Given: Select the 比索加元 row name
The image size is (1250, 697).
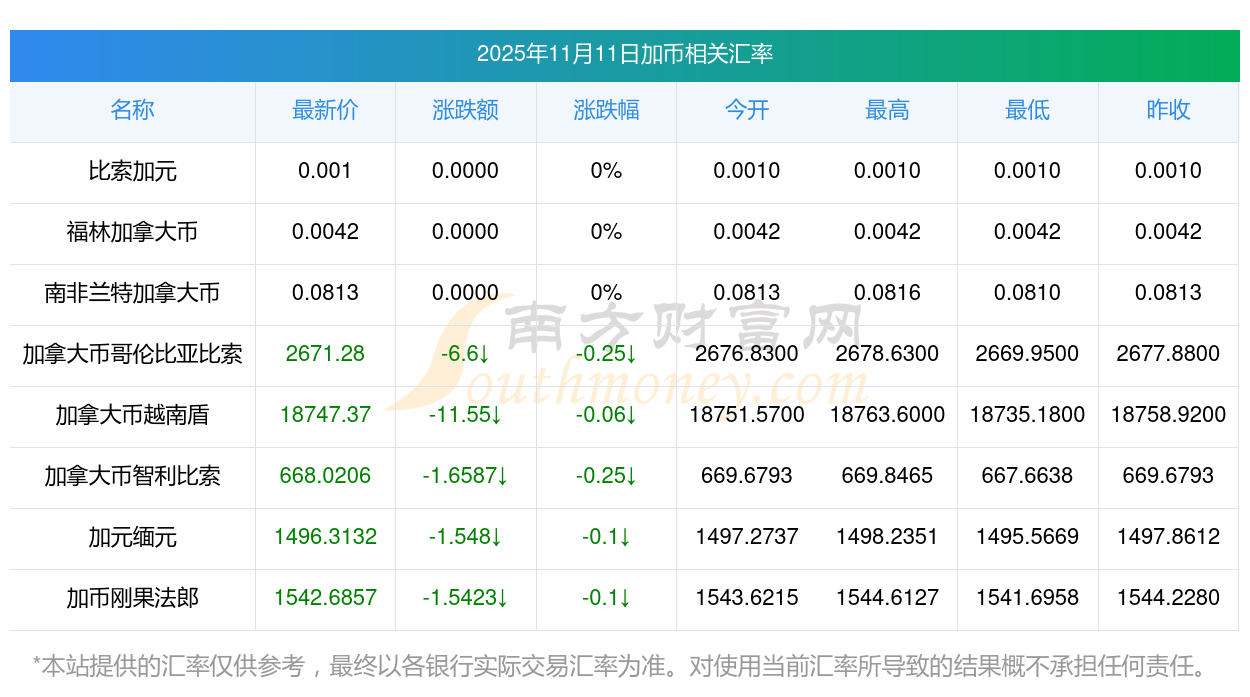Looking at the screenshot, I should (x=132, y=171).
